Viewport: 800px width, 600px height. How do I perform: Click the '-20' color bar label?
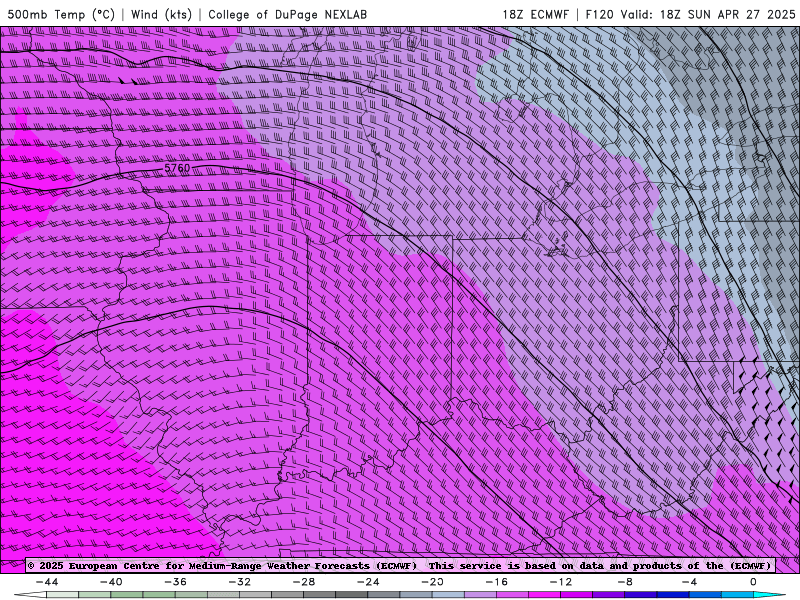point(433,582)
